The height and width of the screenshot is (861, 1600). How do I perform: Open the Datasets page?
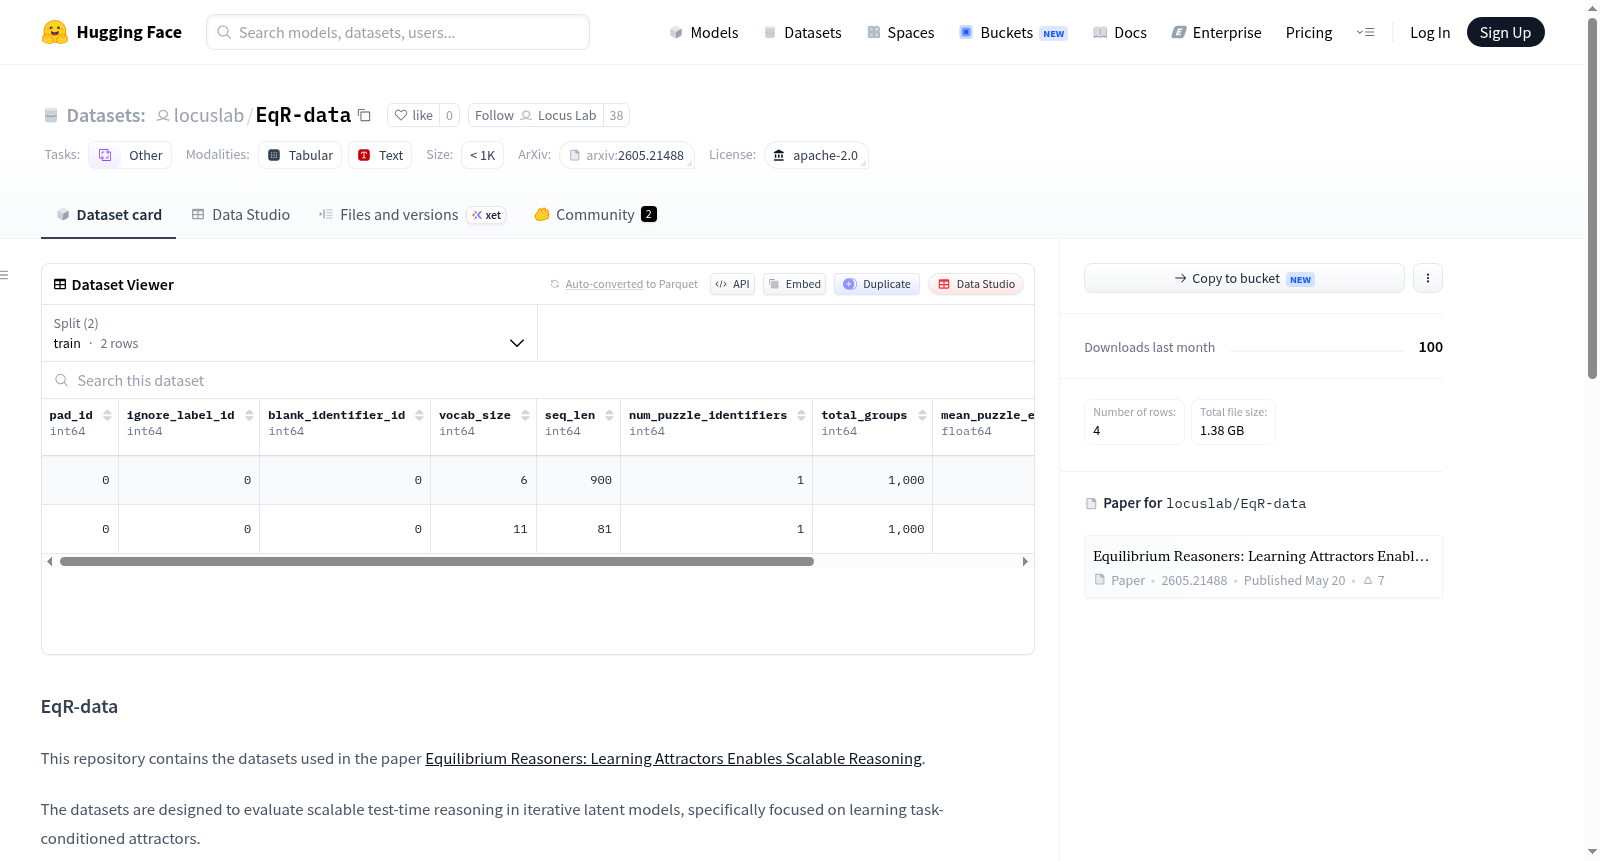pyautogui.click(x=802, y=32)
